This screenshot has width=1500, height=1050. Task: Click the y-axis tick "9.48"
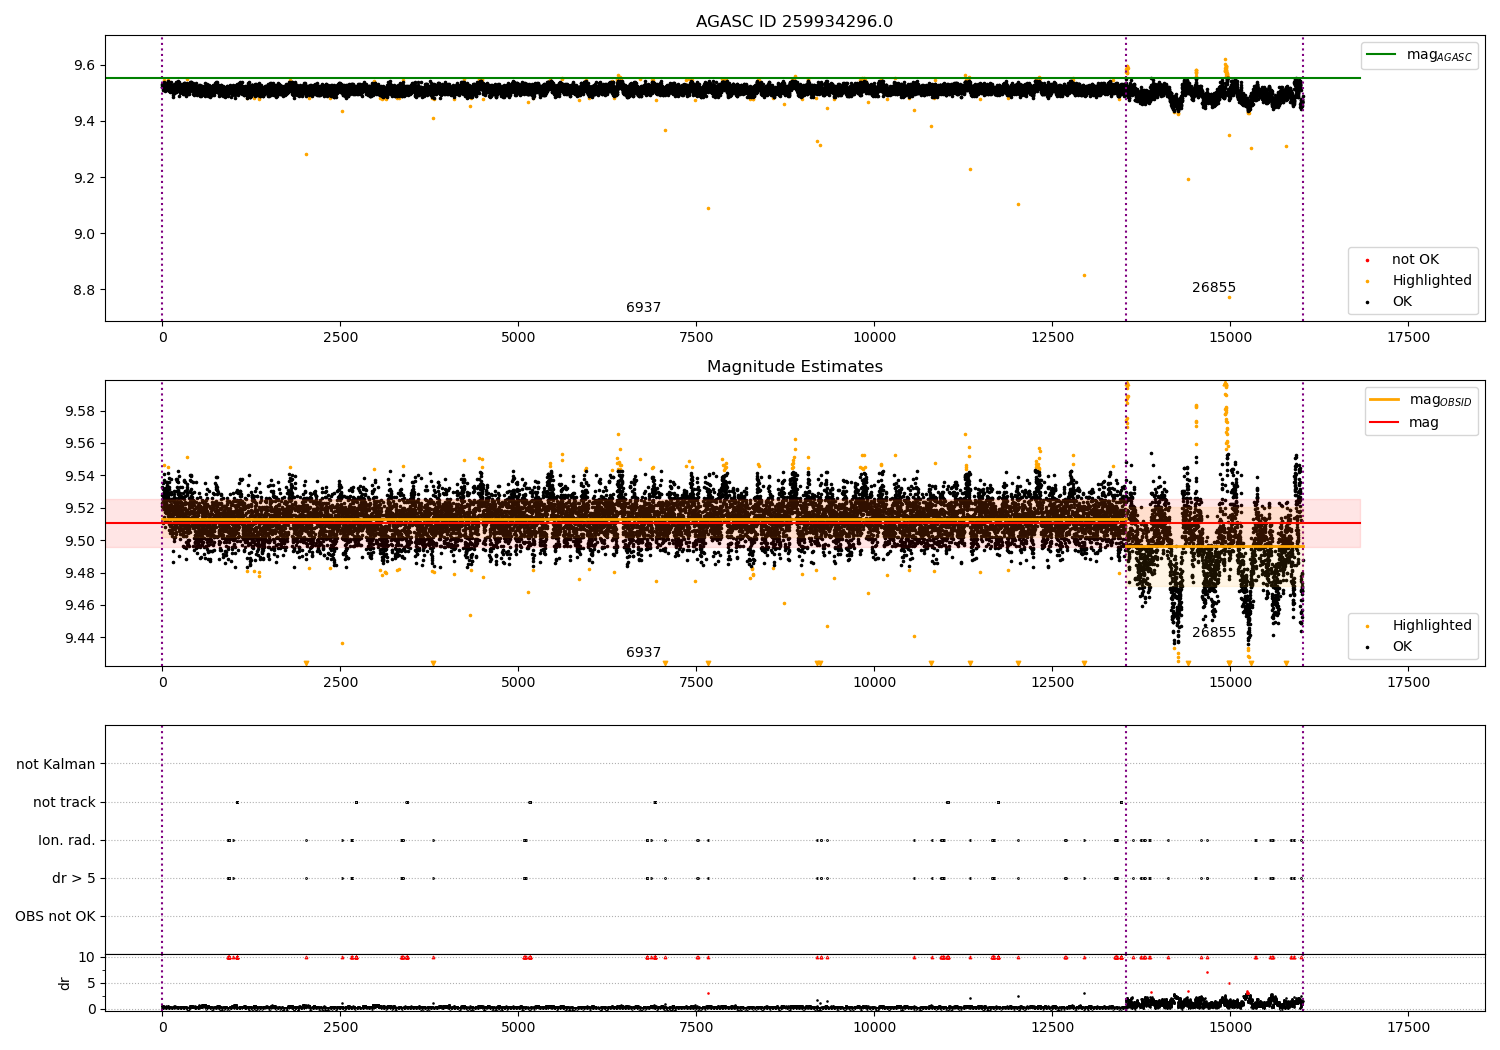[80, 574]
